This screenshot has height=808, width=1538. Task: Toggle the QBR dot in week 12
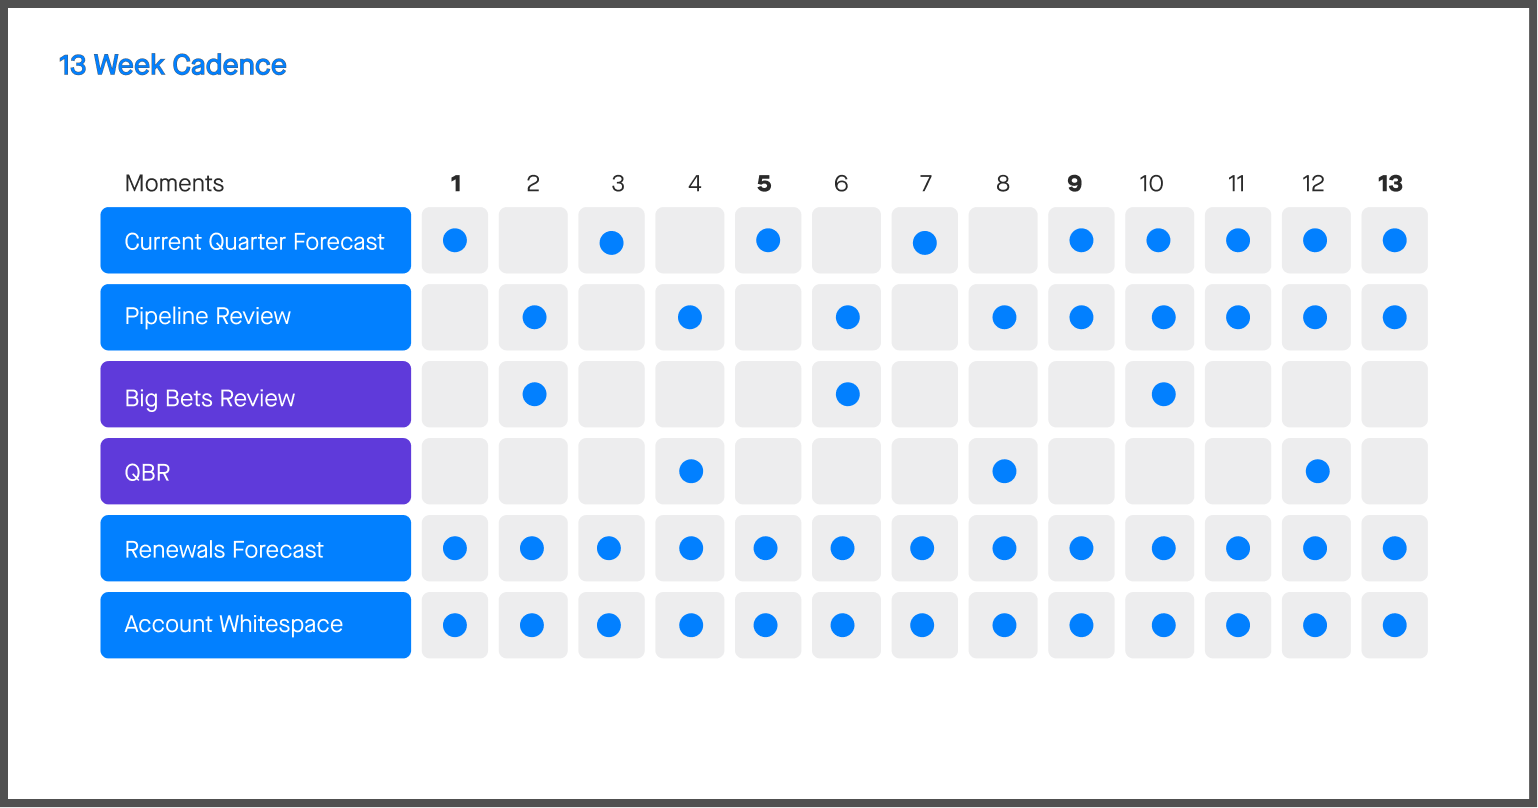click(x=1317, y=471)
